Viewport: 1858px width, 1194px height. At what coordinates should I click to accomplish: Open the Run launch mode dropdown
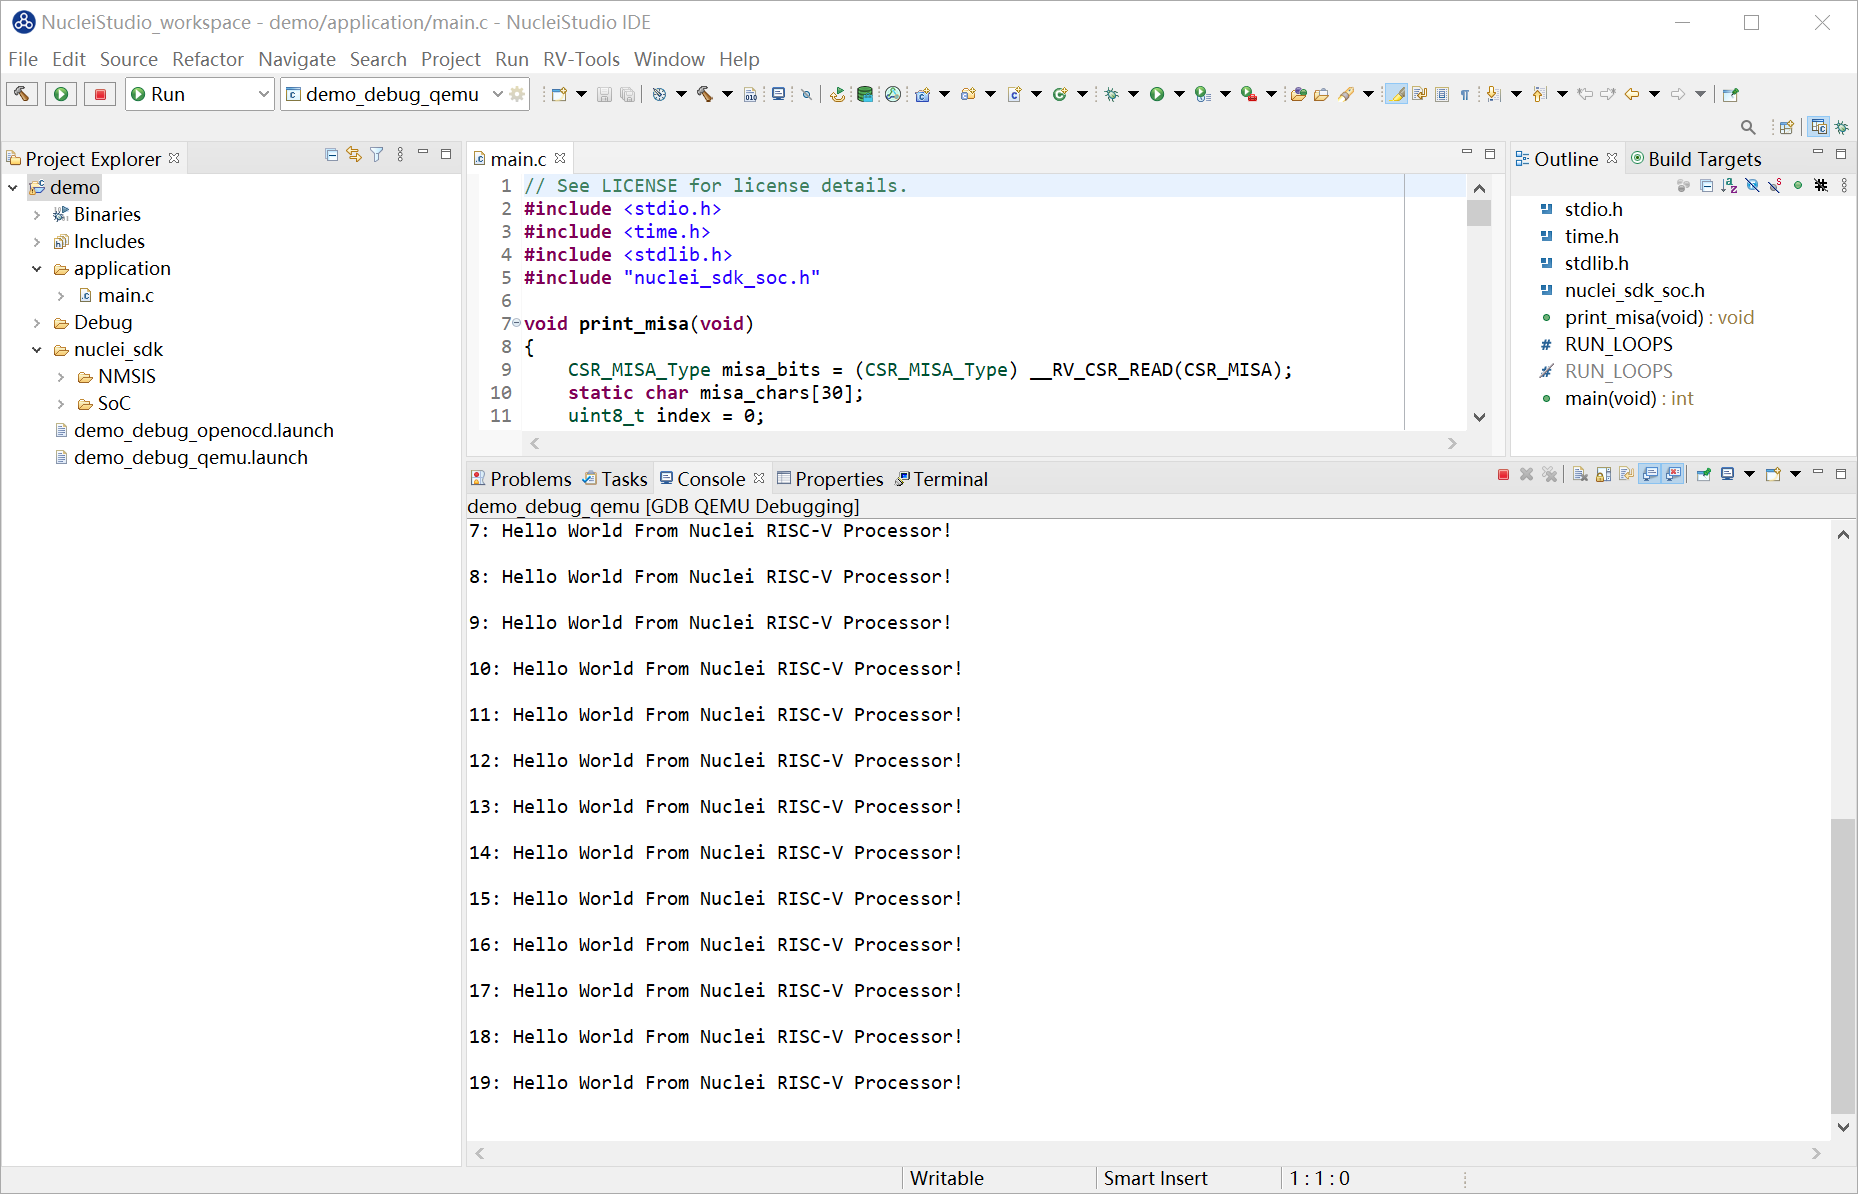coord(263,94)
